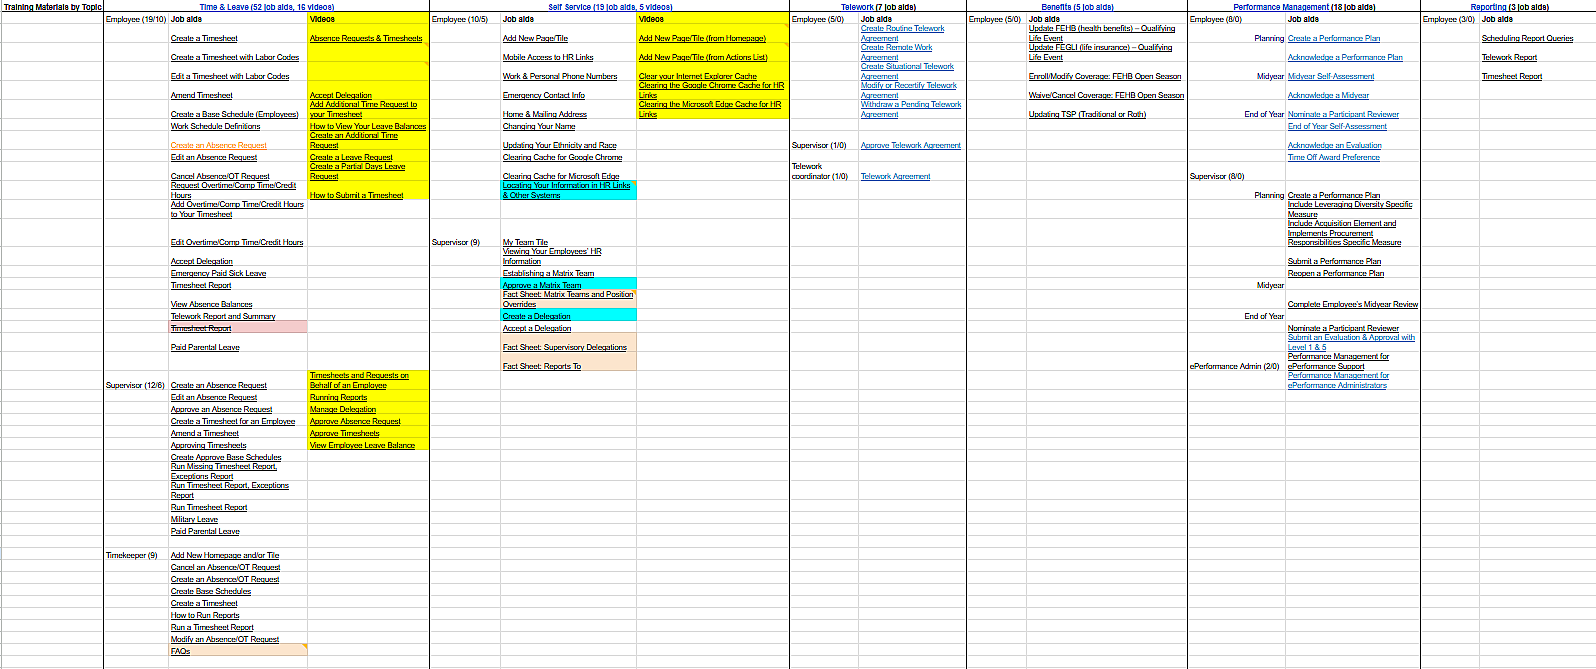Select the Training Materials by Topic header cell
The width and height of the screenshot is (1596, 669).
[52, 7]
